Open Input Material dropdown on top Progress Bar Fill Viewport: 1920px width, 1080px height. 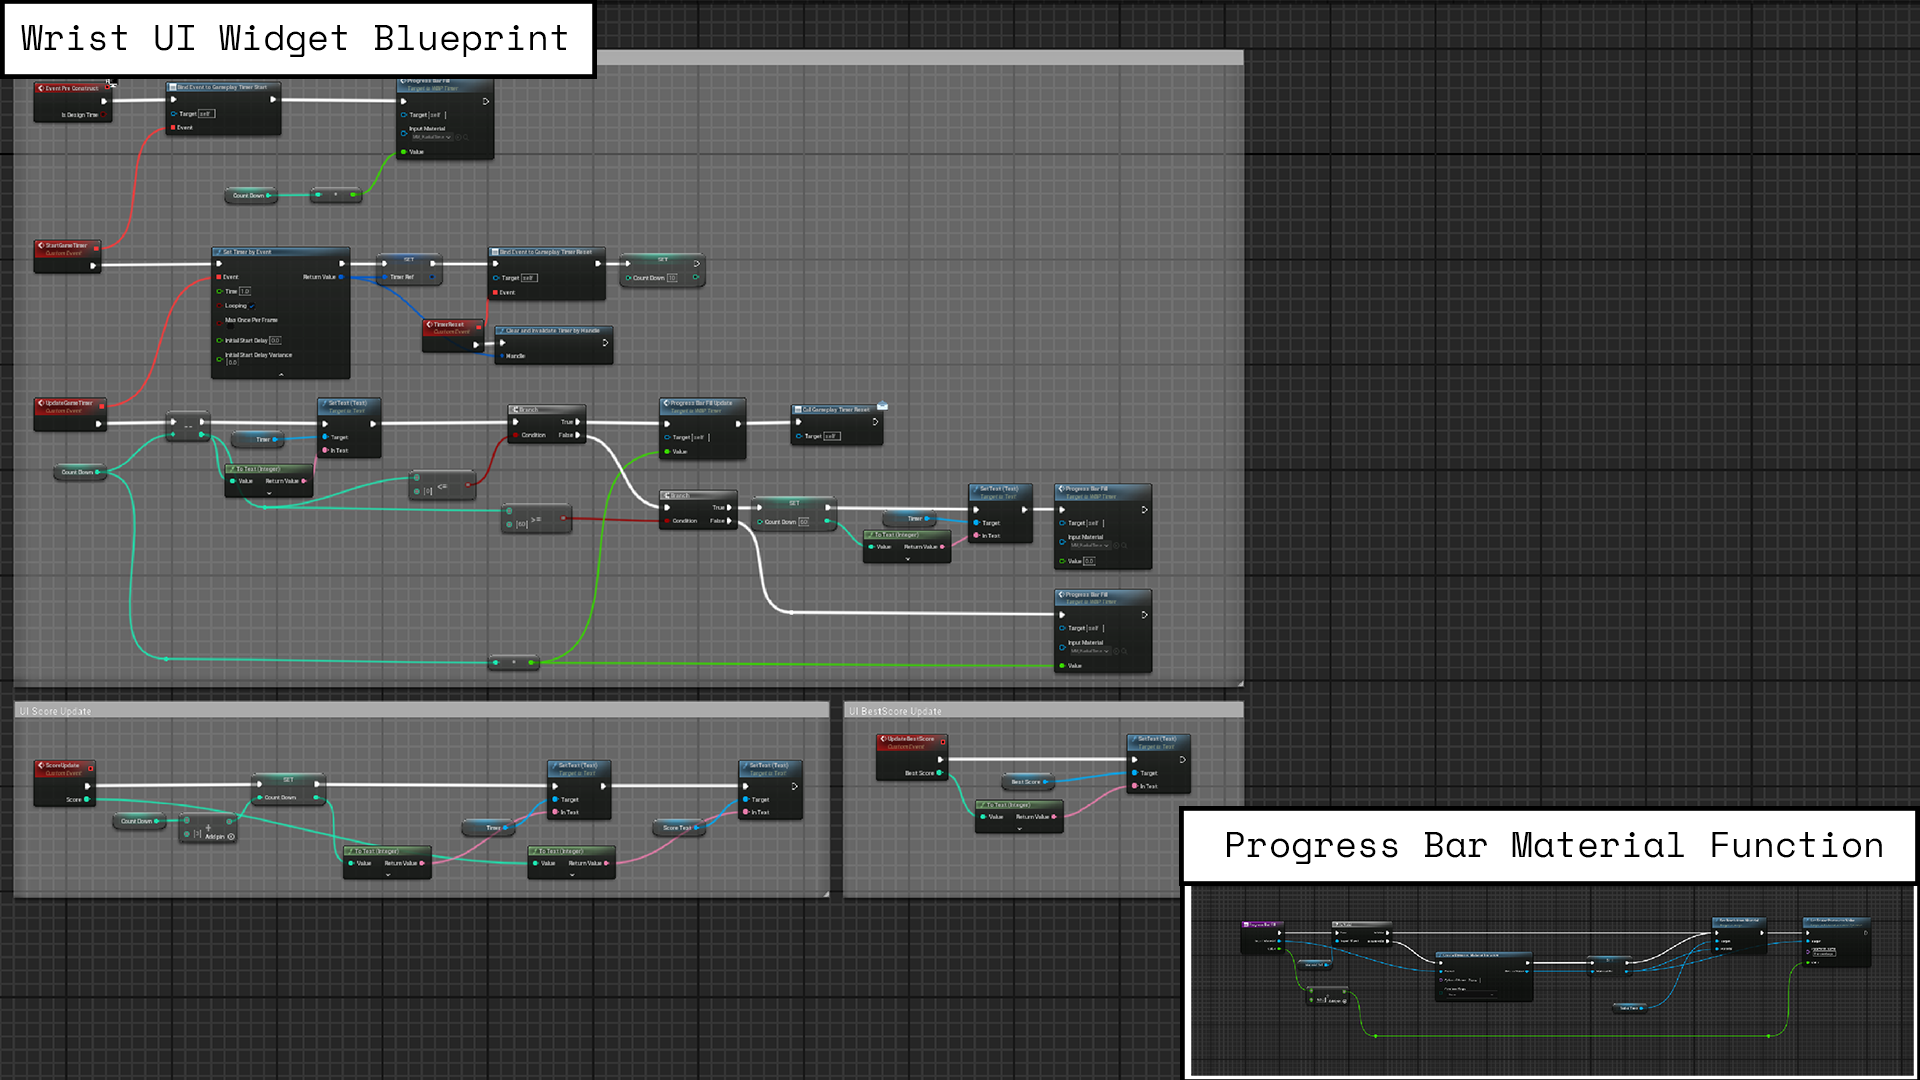click(x=432, y=137)
